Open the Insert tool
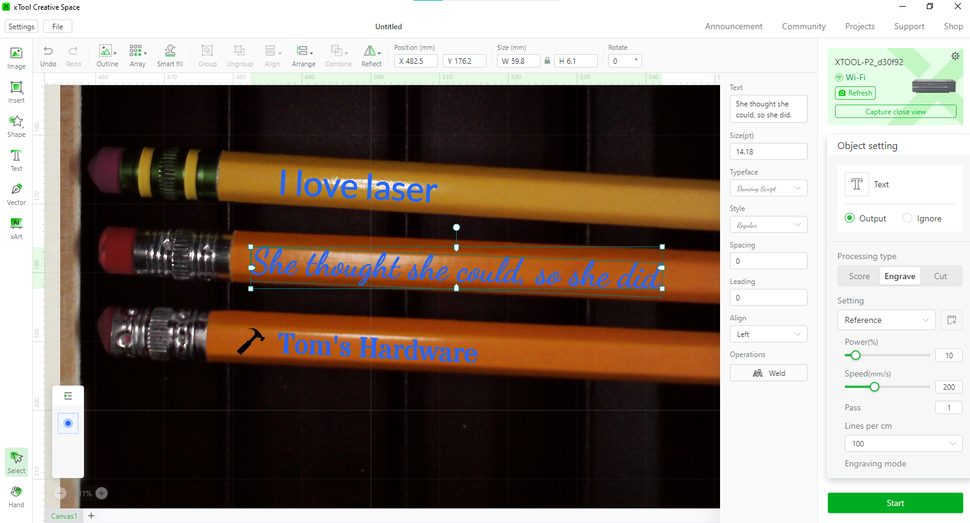Image resolution: width=970 pixels, height=523 pixels. tap(16, 92)
